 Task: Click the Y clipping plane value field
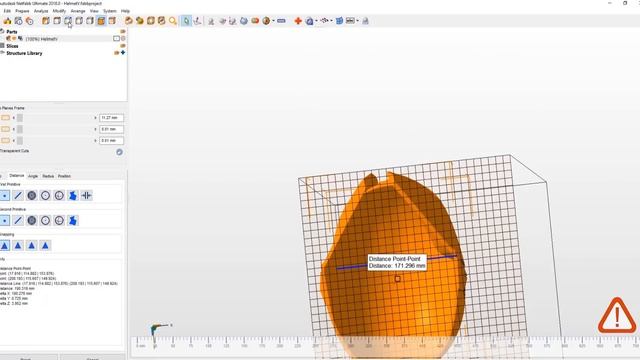point(111,129)
